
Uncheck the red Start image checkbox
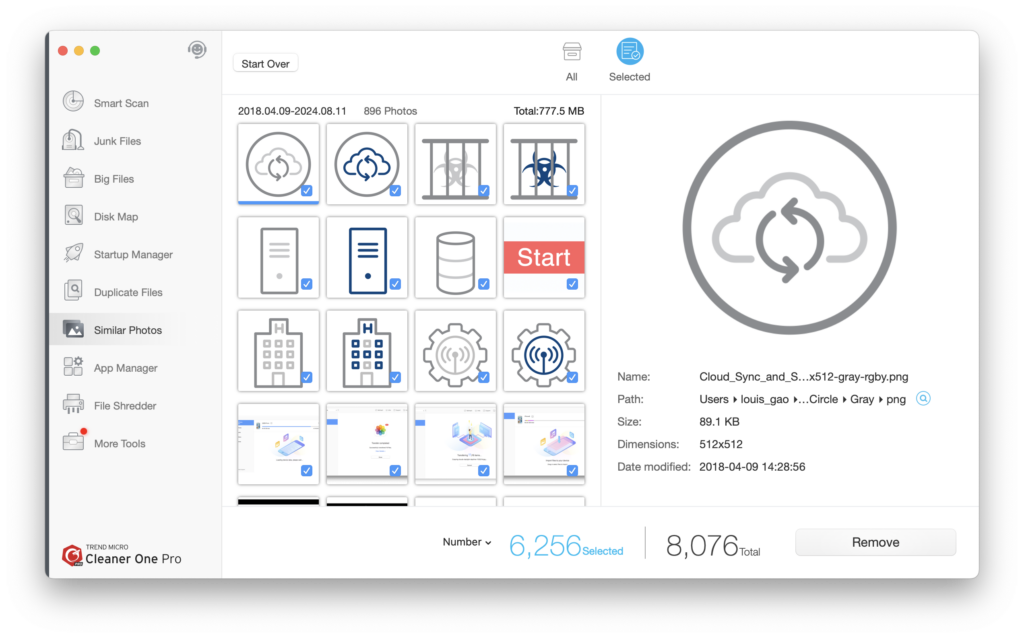click(x=572, y=284)
